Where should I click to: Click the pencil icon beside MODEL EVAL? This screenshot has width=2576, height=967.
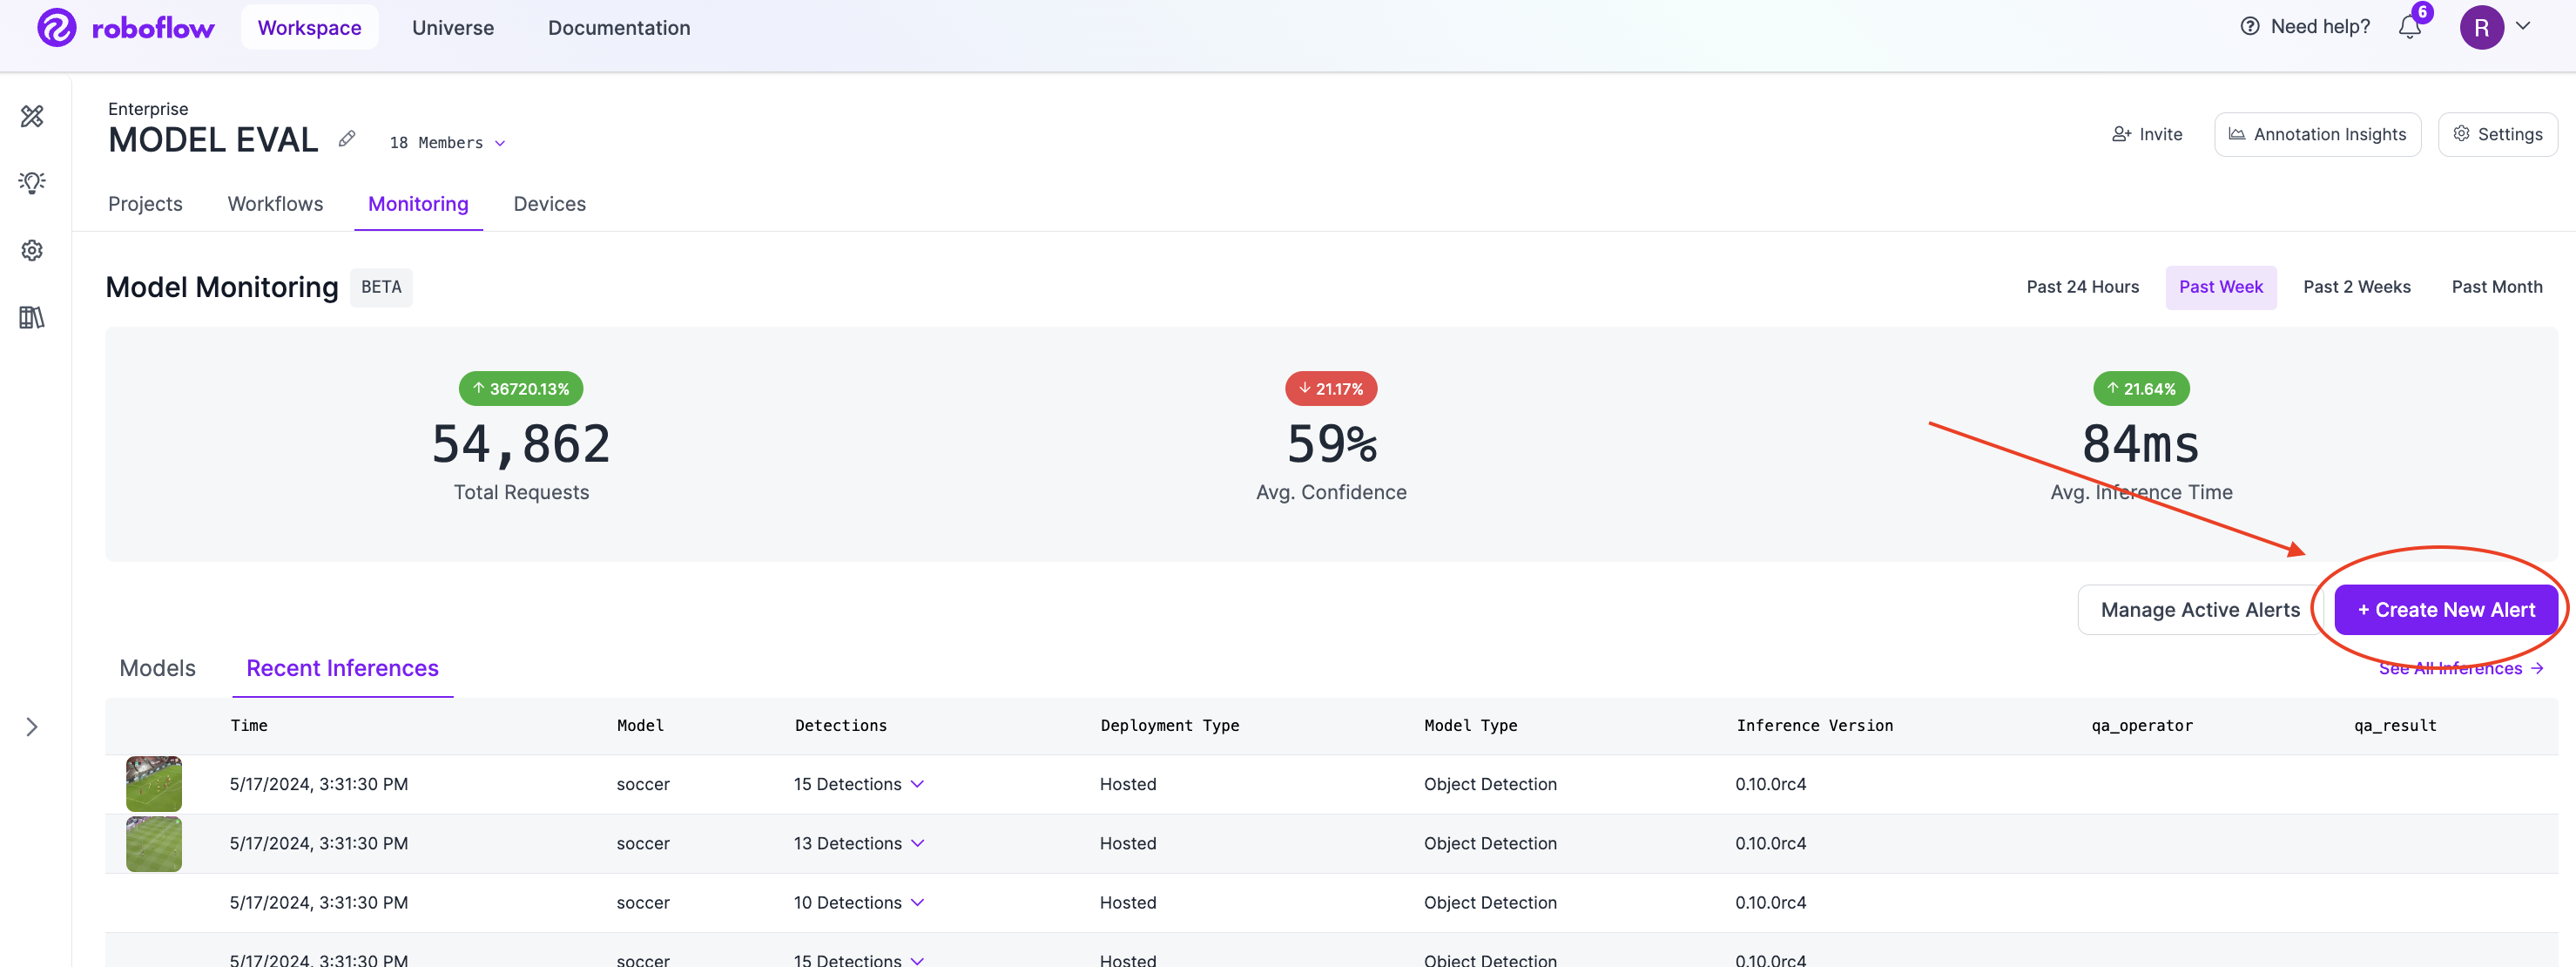[x=347, y=139]
